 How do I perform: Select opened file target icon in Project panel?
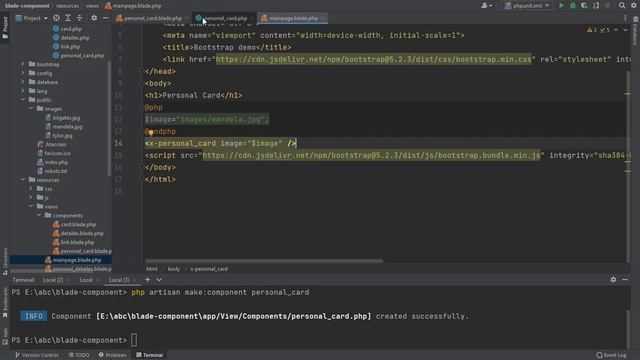[x=56, y=18]
